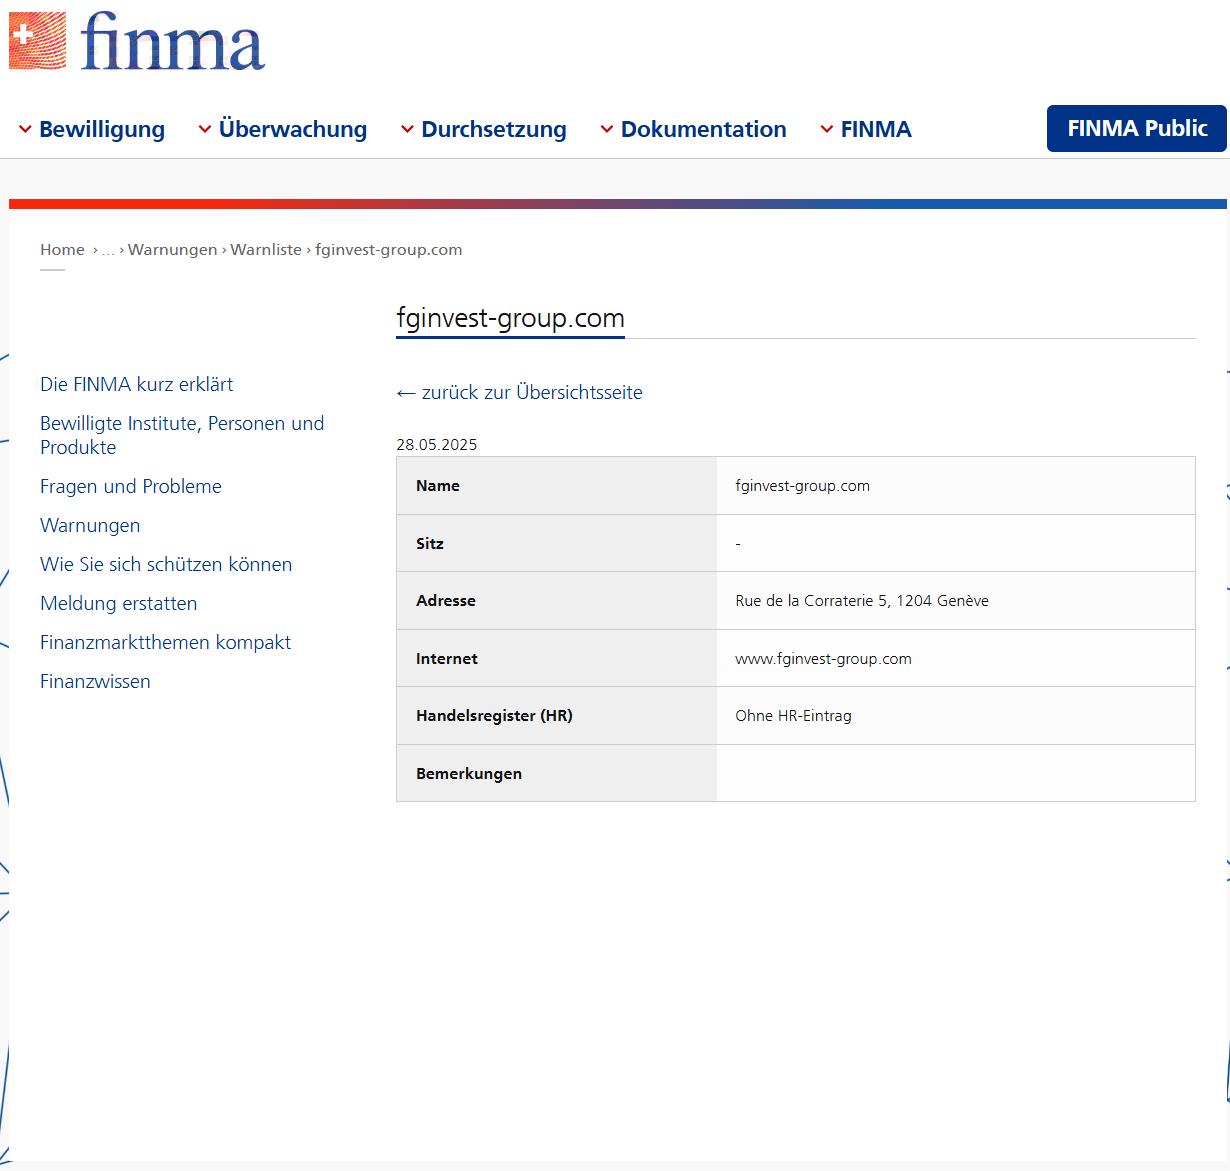This screenshot has width=1230, height=1171.
Task: Click the Name row label
Action: (438, 486)
